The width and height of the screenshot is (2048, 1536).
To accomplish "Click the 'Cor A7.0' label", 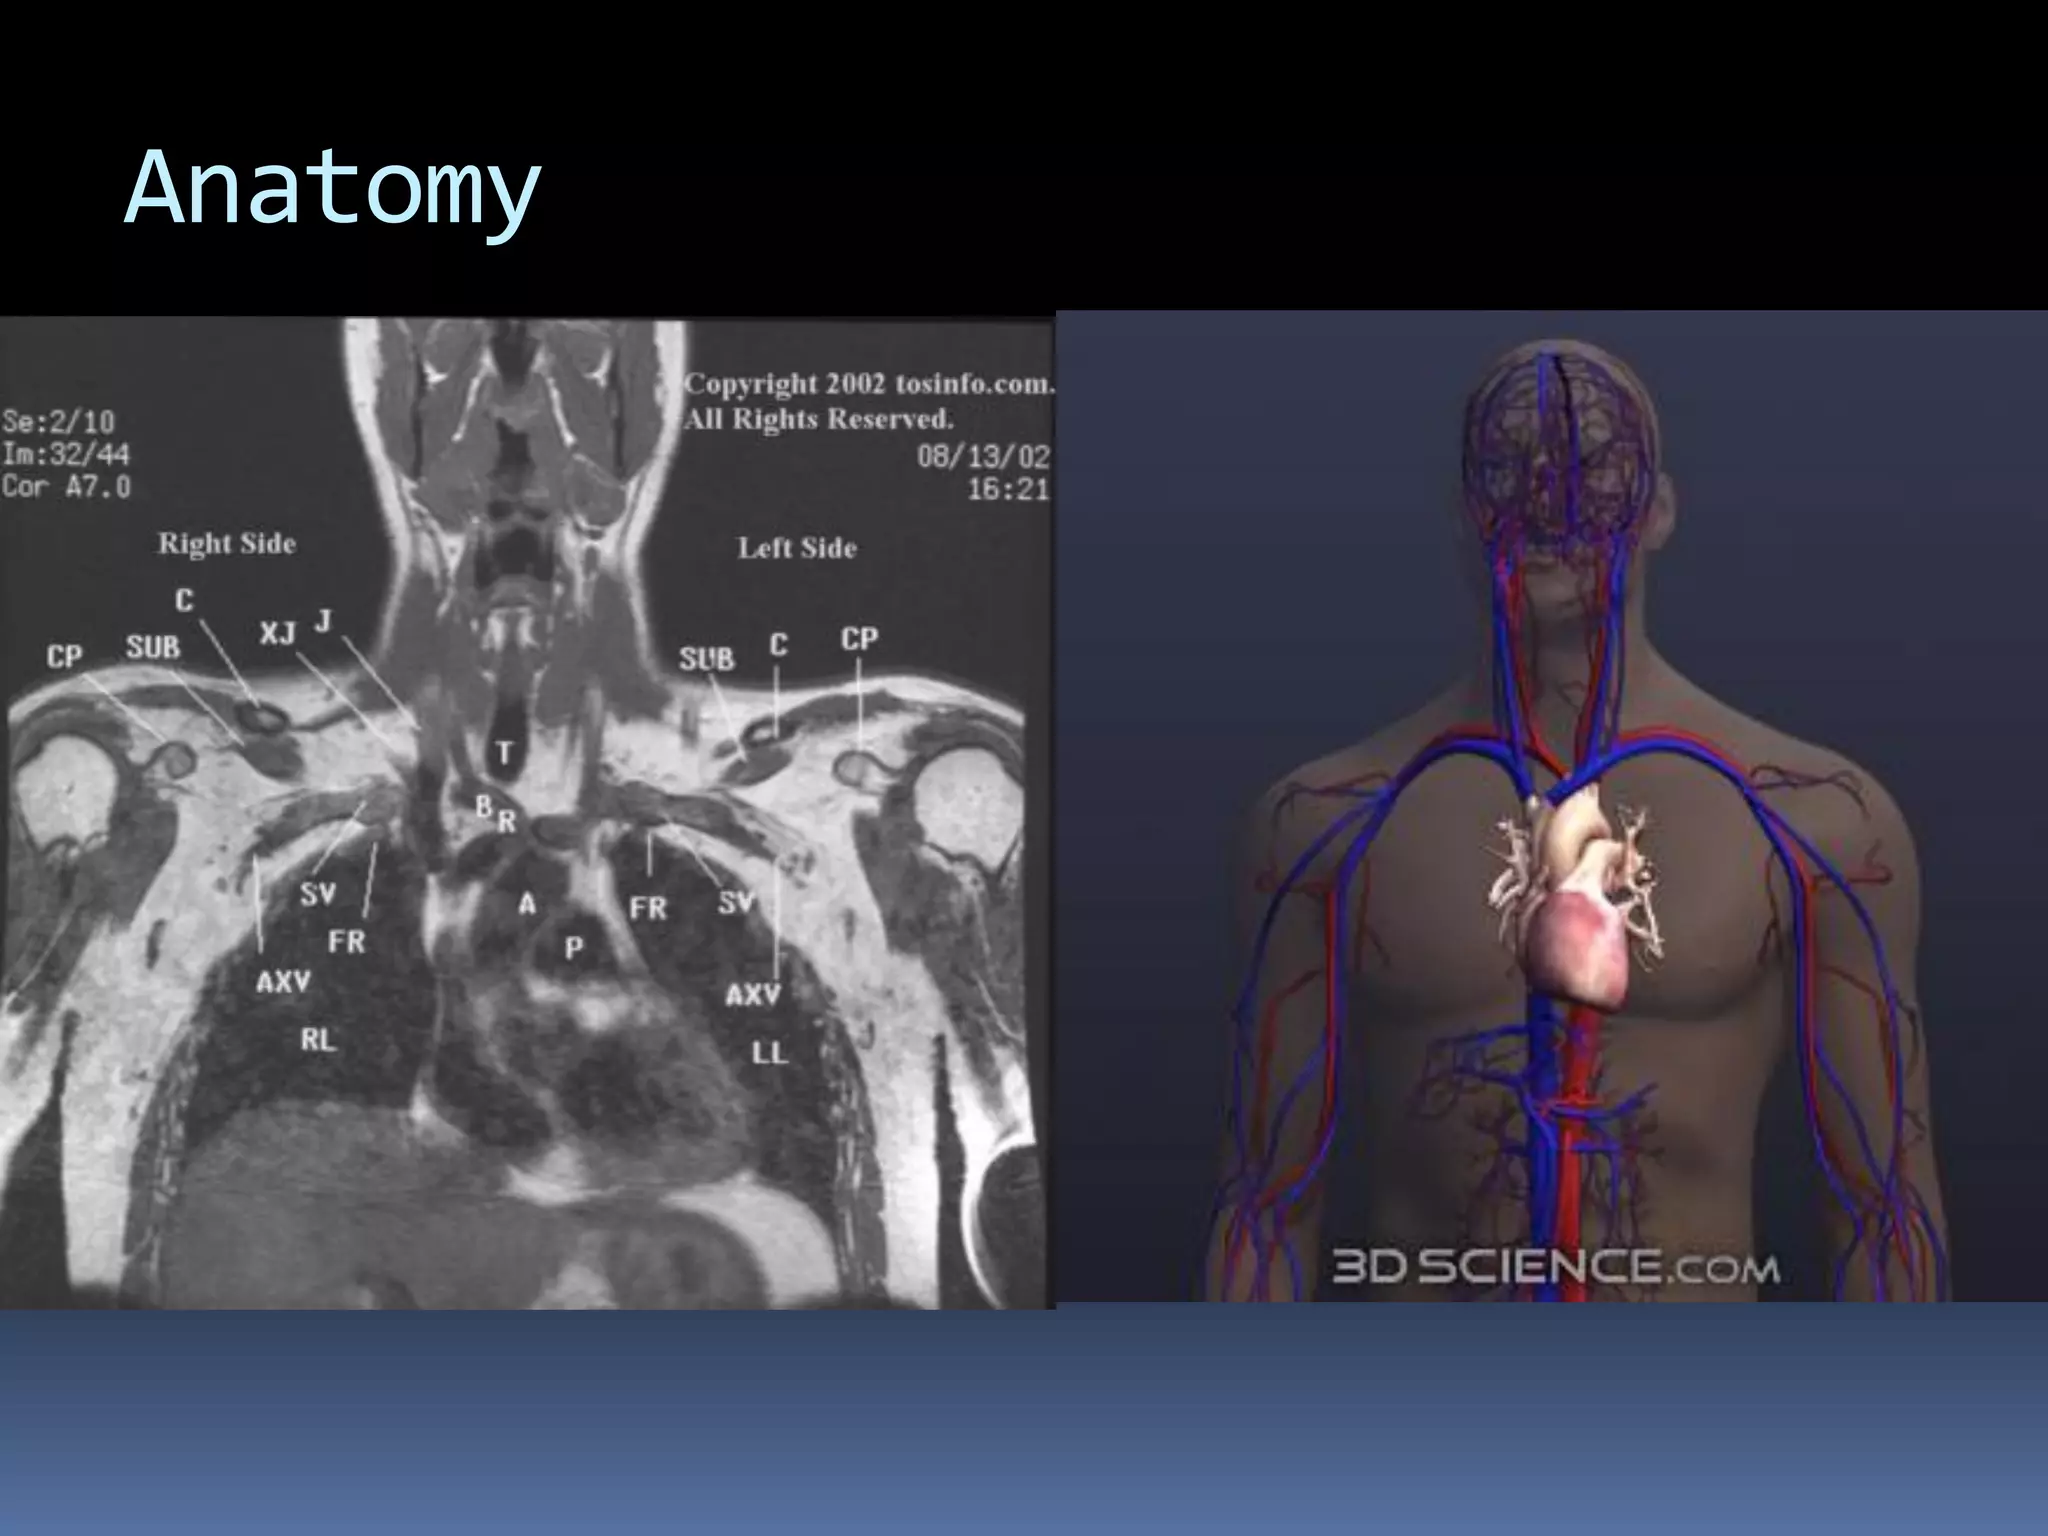I will click(66, 488).
